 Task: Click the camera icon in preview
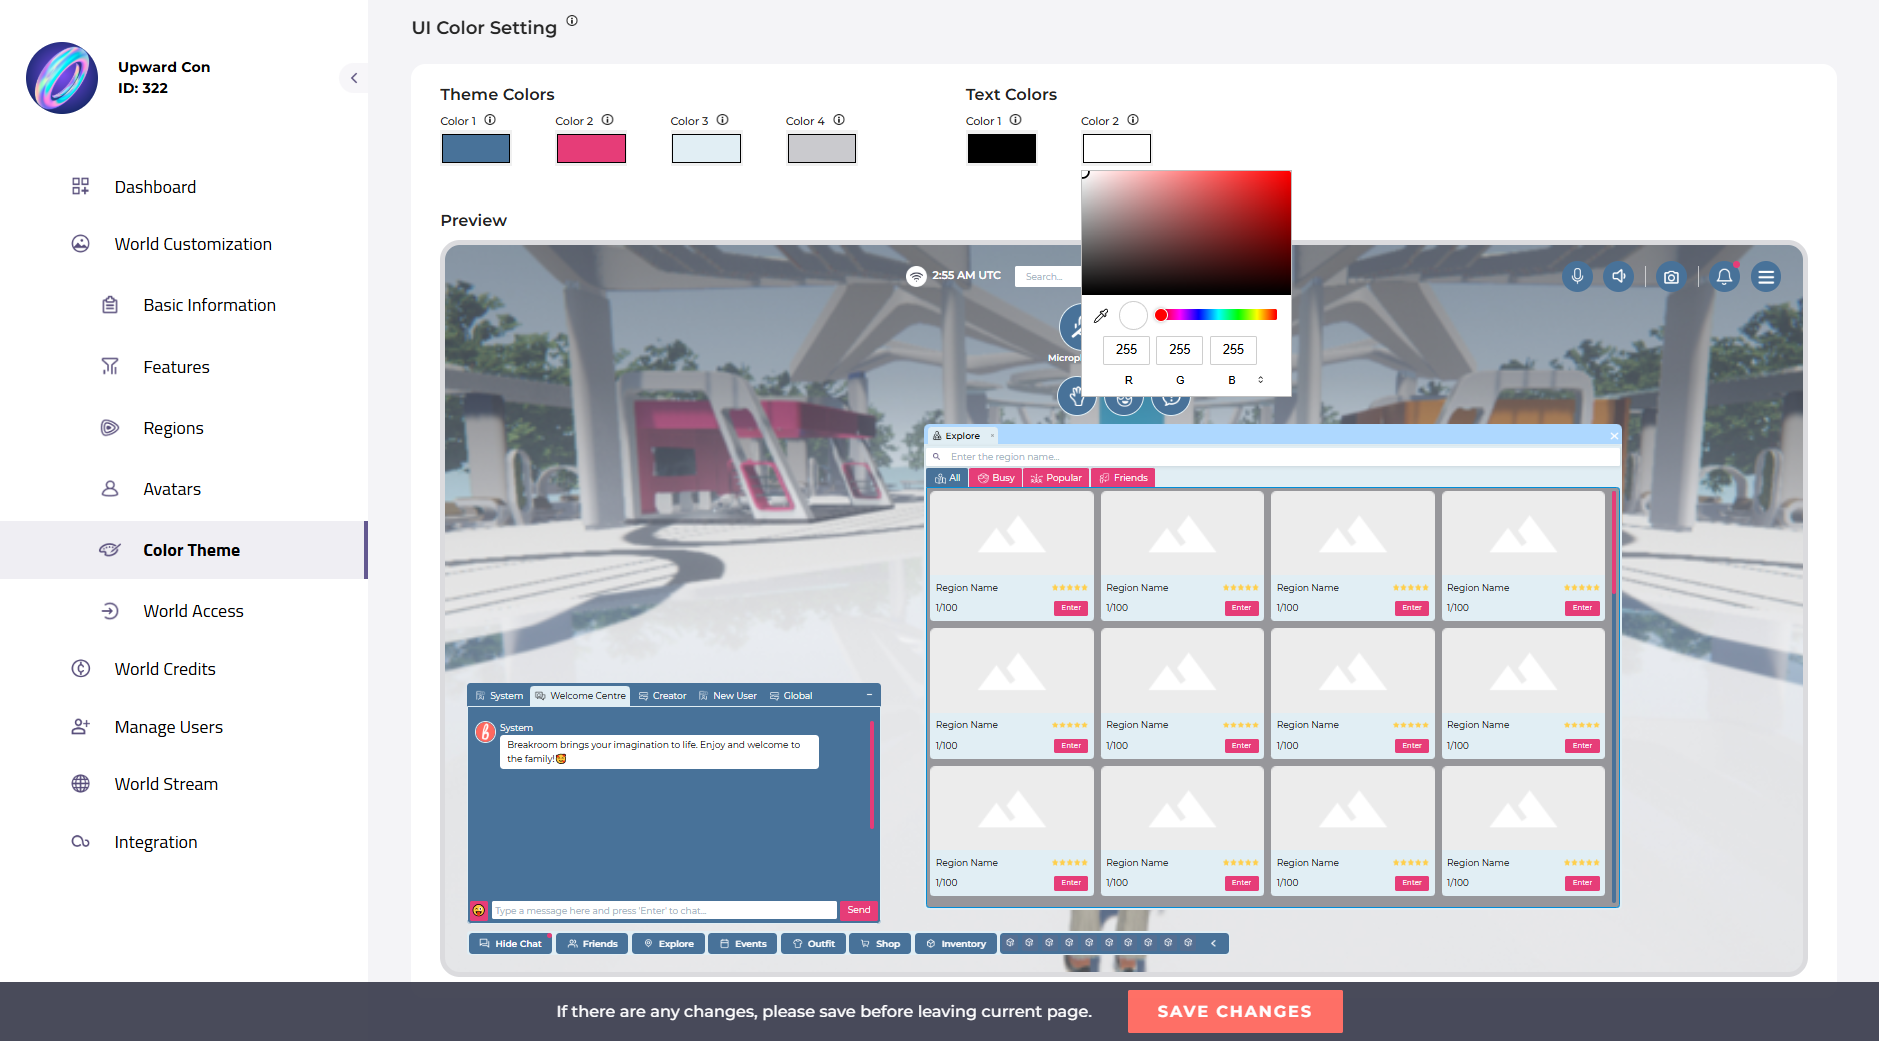[1671, 276]
